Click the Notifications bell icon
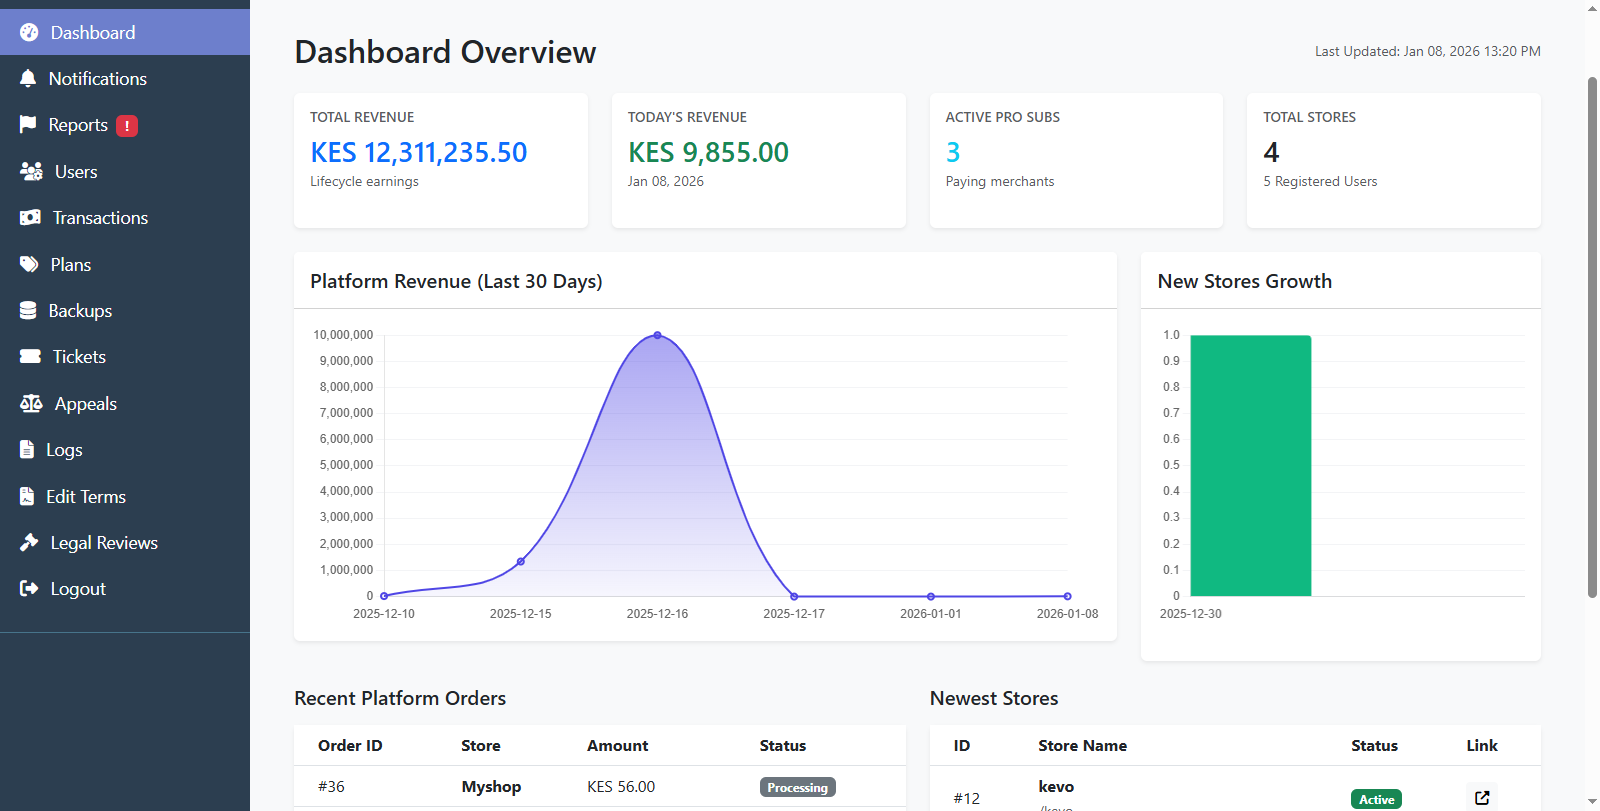The height and width of the screenshot is (811, 1600). click(x=28, y=79)
